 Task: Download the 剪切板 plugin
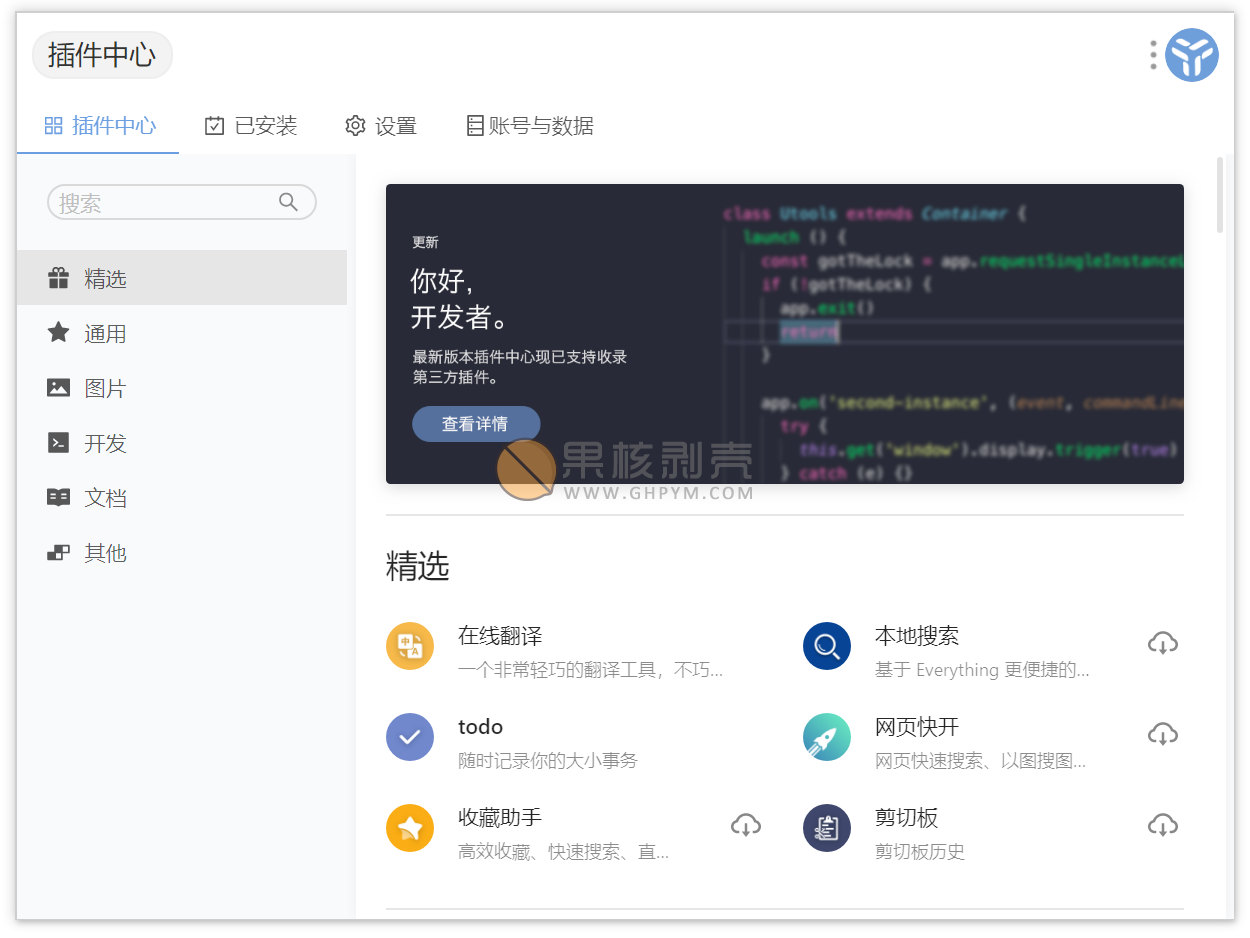coord(1162,825)
